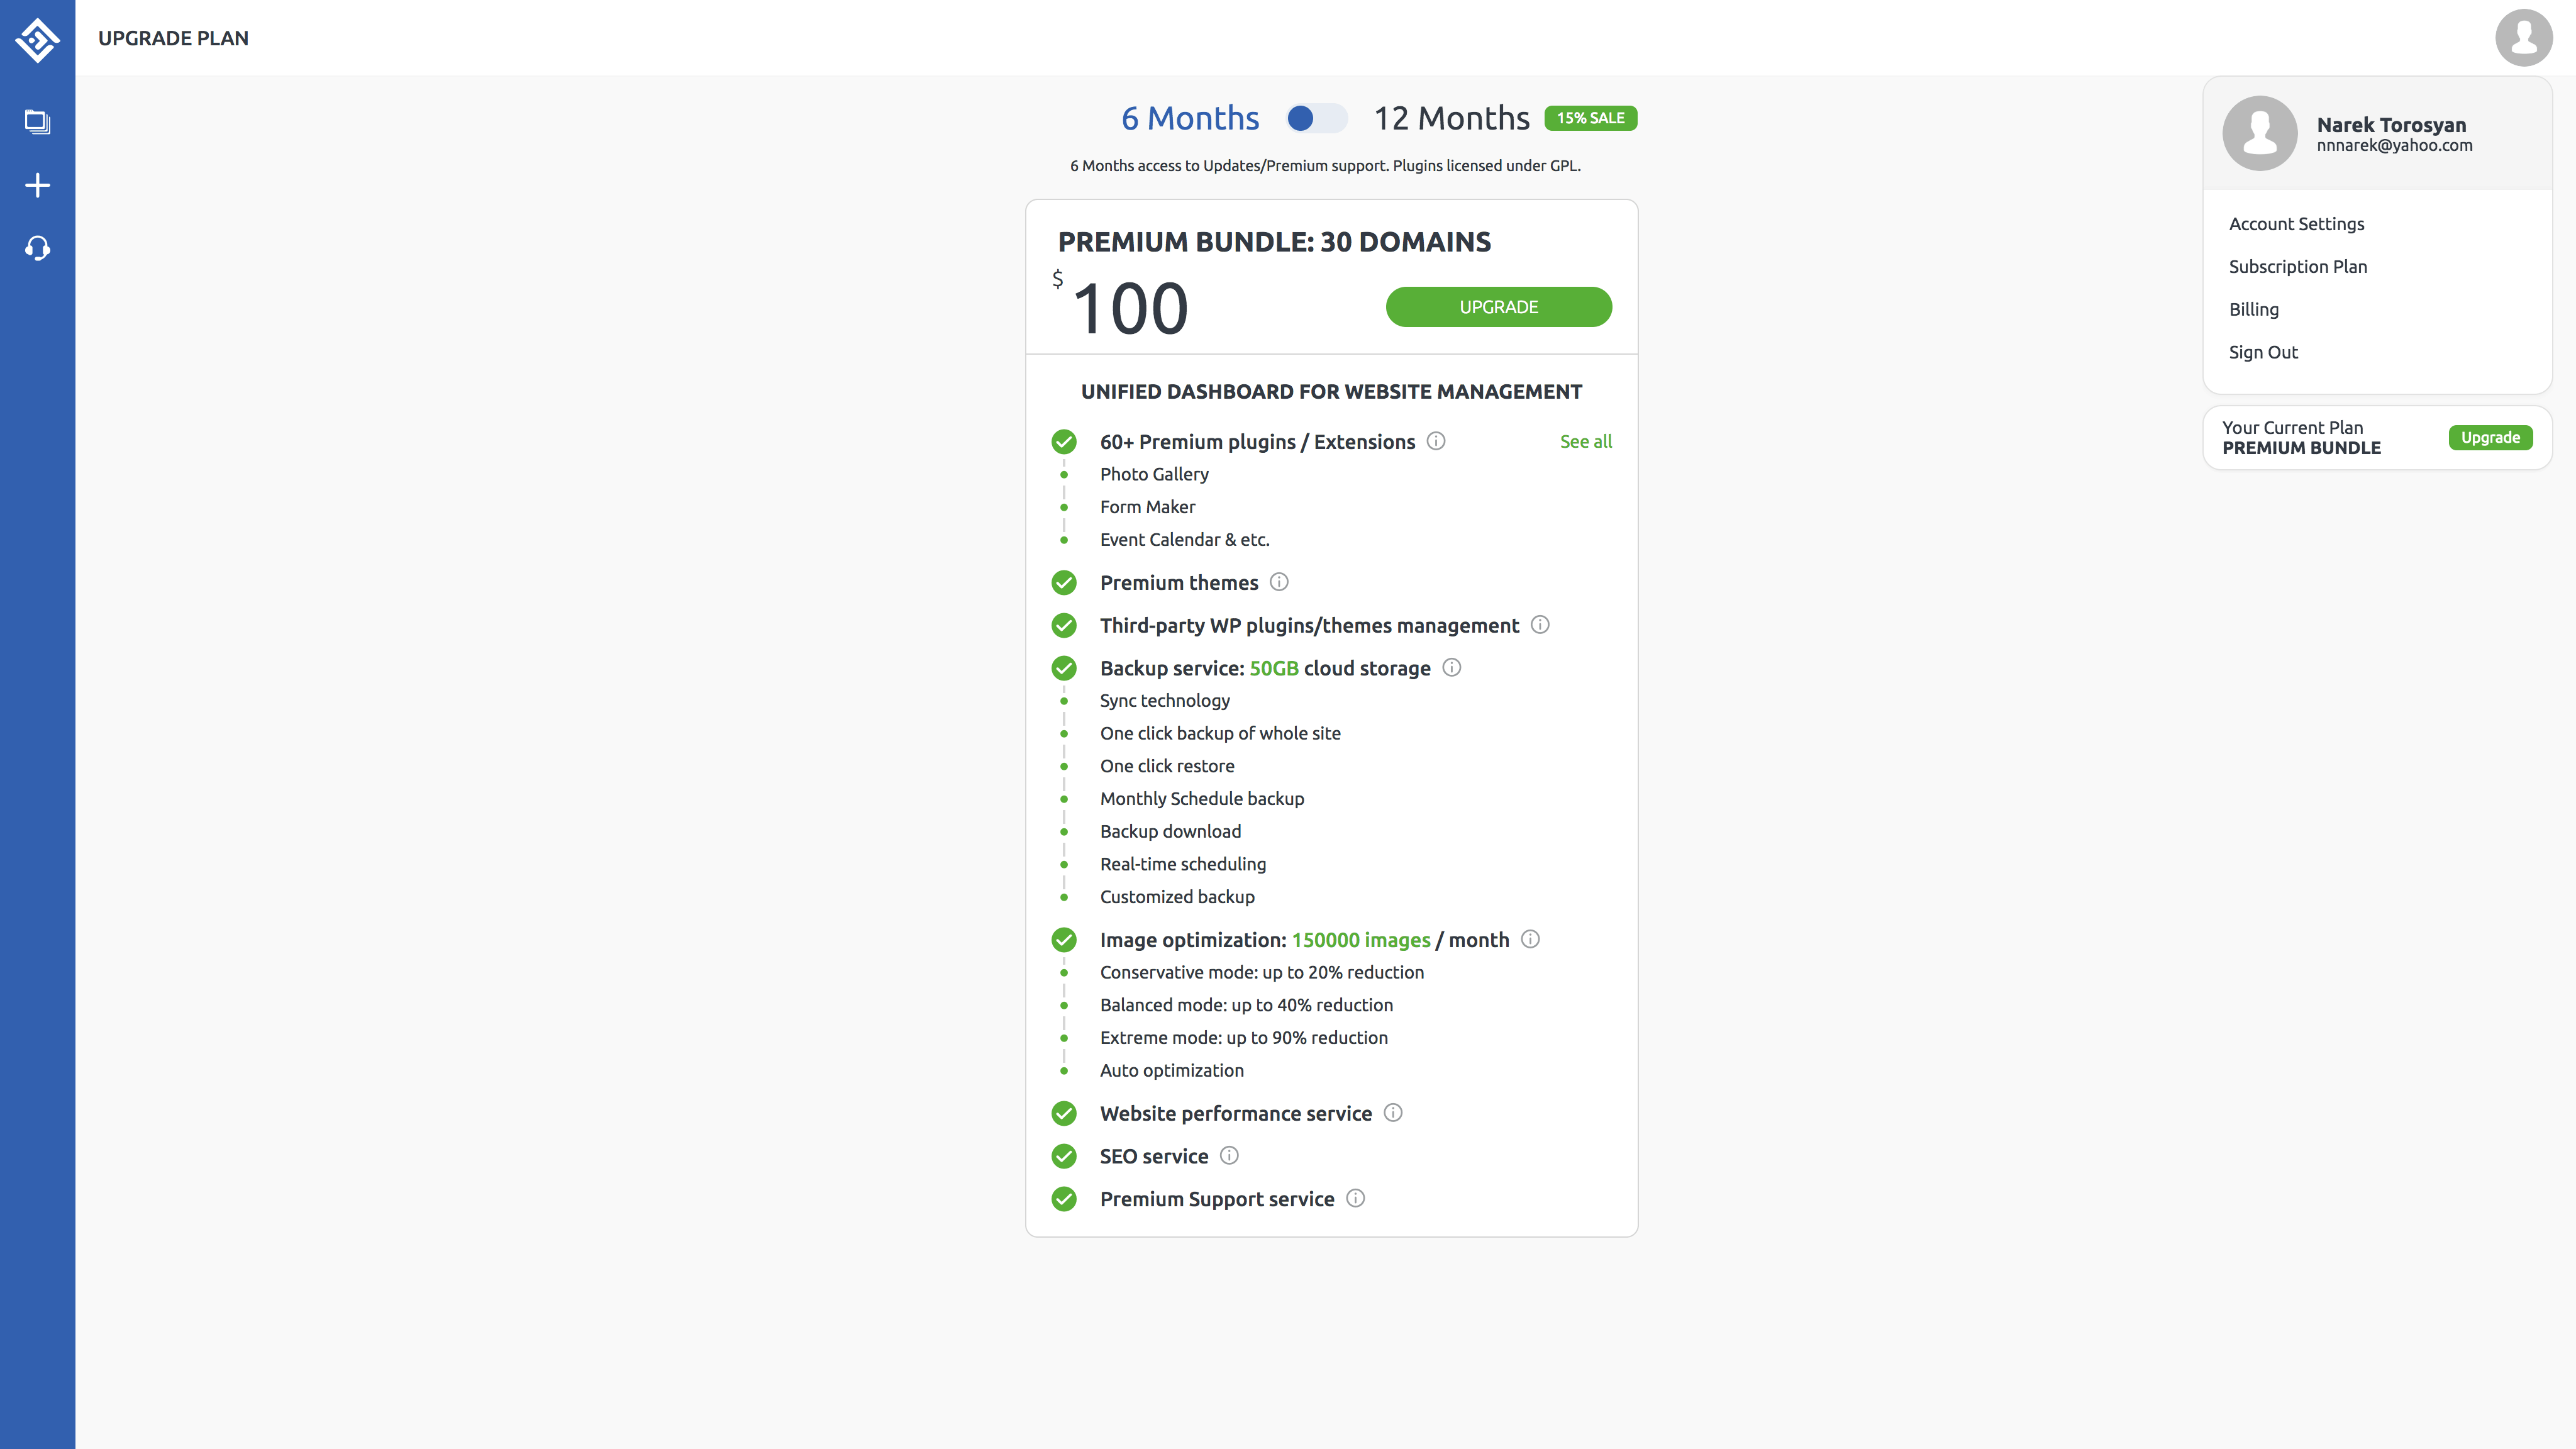Toggle the 6/12 Months billing switch
This screenshot has width=2576, height=1449.
(1316, 119)
